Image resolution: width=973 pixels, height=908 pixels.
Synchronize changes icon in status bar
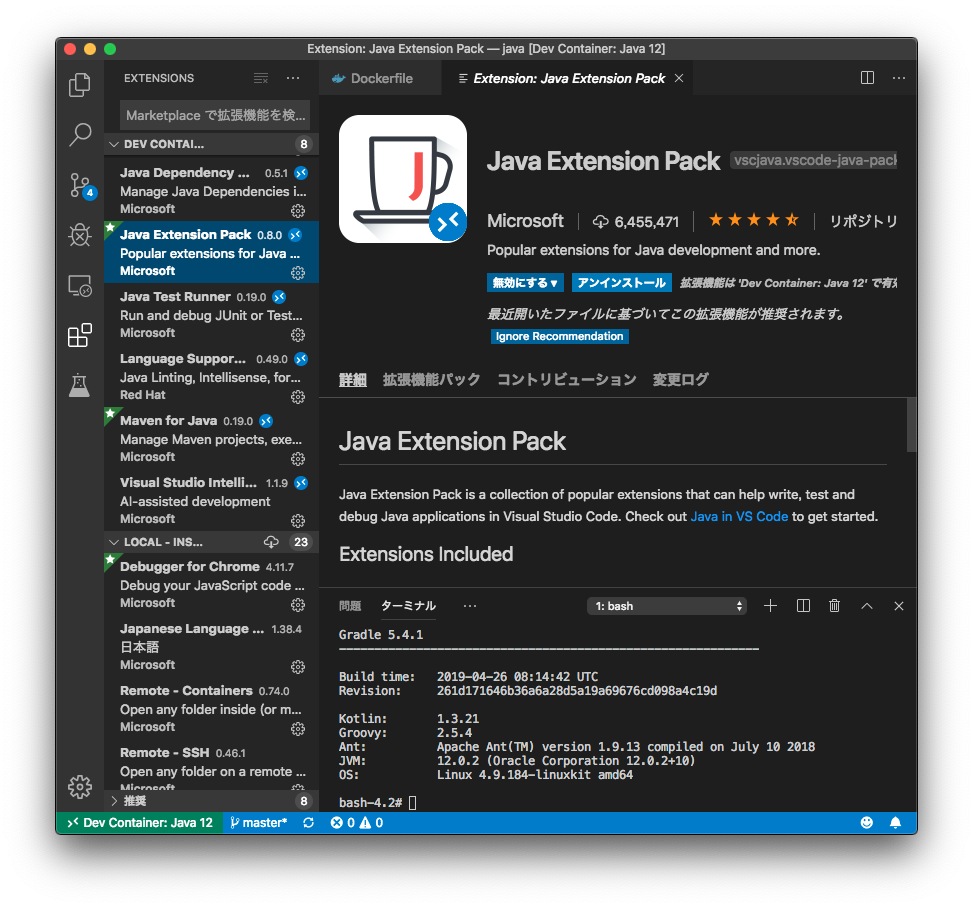pyautogui.click(x=308, y=822)
